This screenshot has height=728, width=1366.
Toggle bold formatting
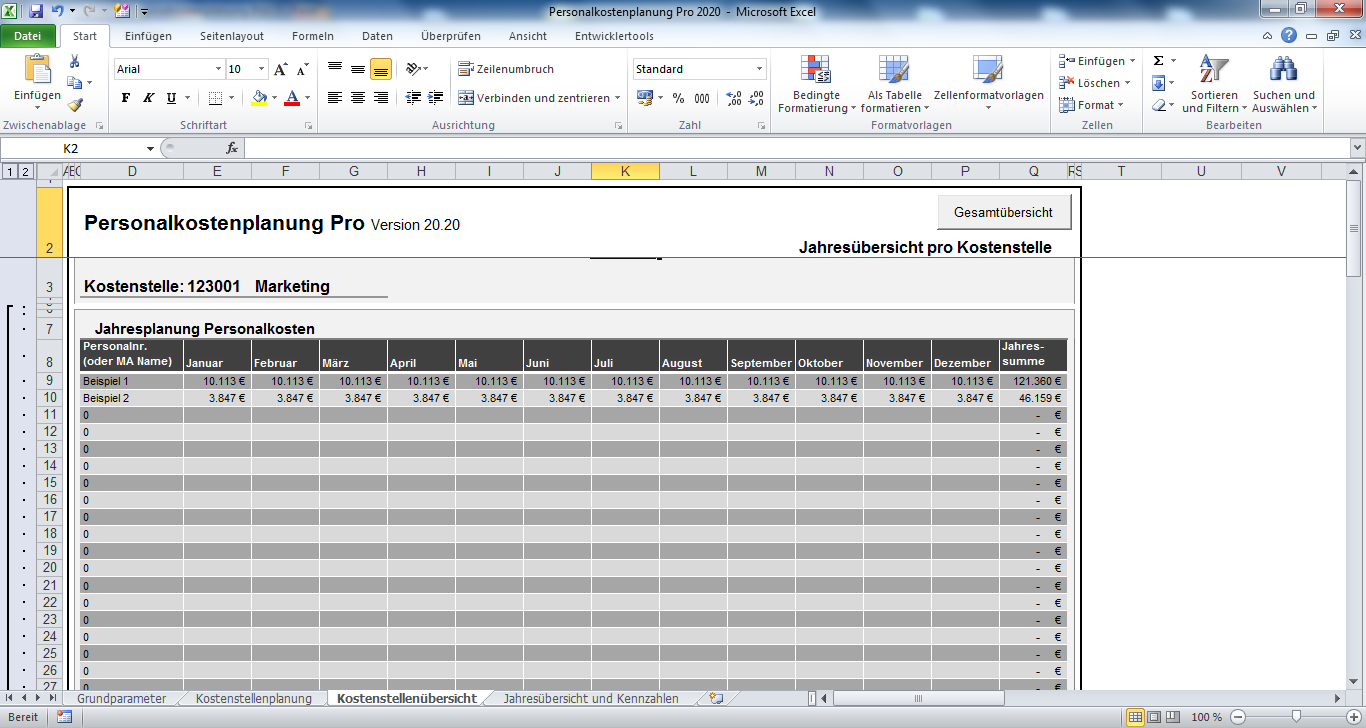[126, 98]
